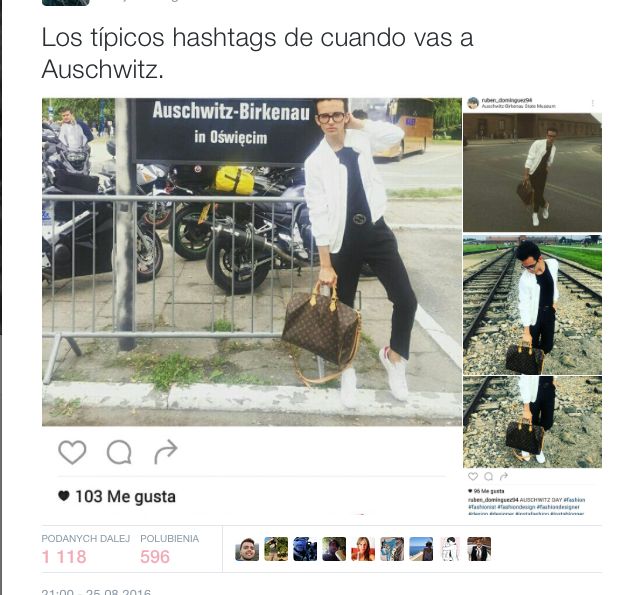Click the first liker avatar of smiling man
The height and width of the screenshot is (595, 641).
(x=247, y=549)
